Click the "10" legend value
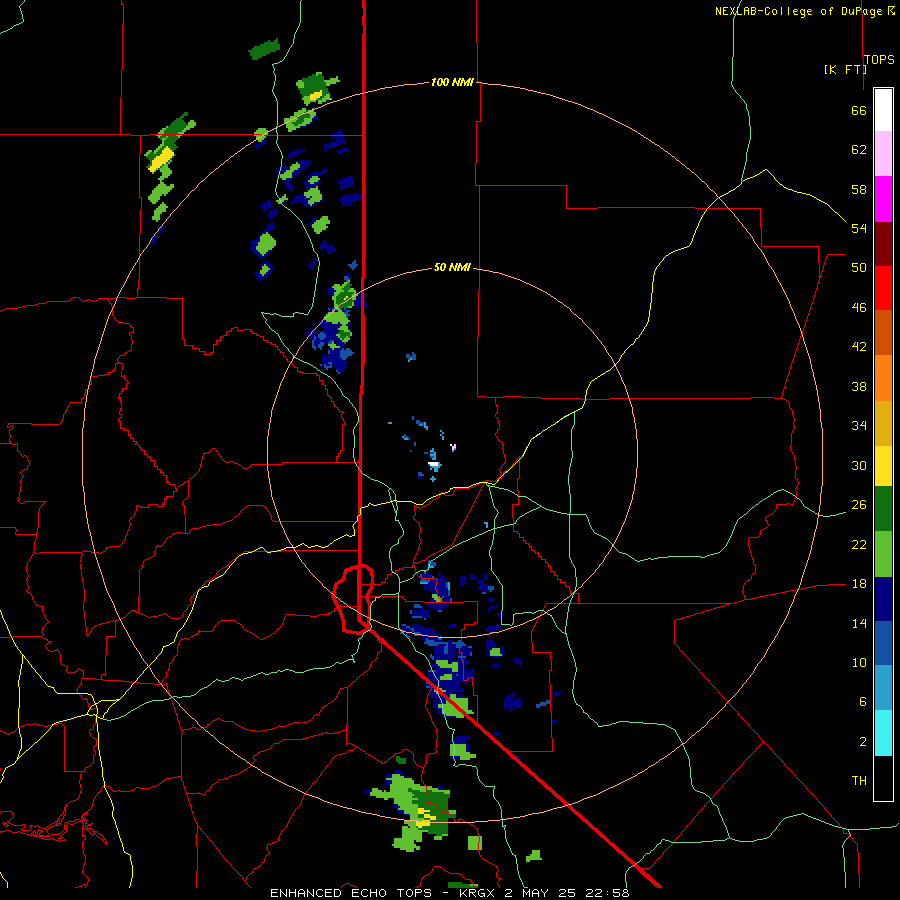 [859, 662]
